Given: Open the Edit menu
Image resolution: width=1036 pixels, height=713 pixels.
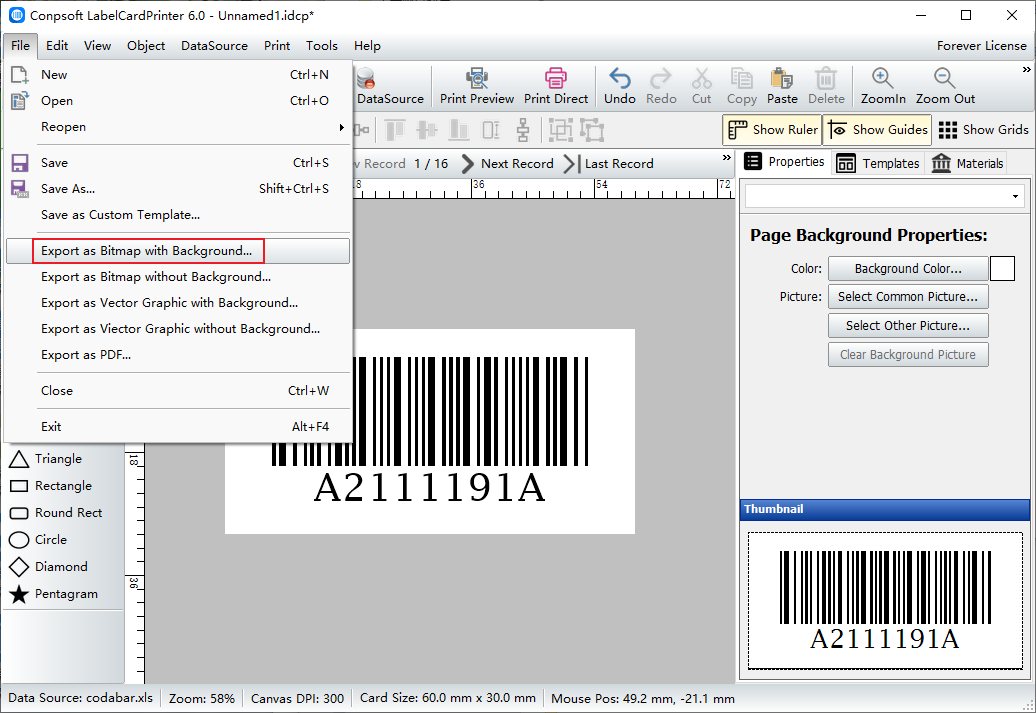Looking at the screenshot, I should [x=57, y=46].
